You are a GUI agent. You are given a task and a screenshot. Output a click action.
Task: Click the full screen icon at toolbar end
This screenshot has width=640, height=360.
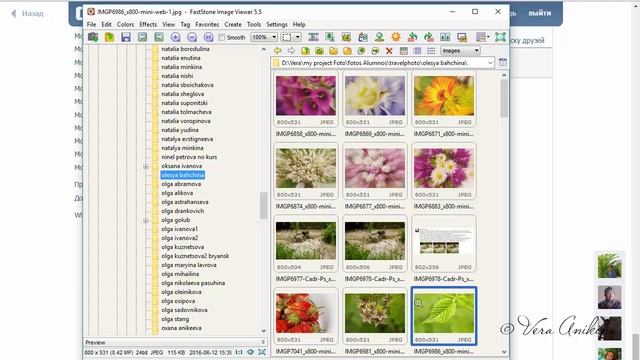(x=500, y=37)
